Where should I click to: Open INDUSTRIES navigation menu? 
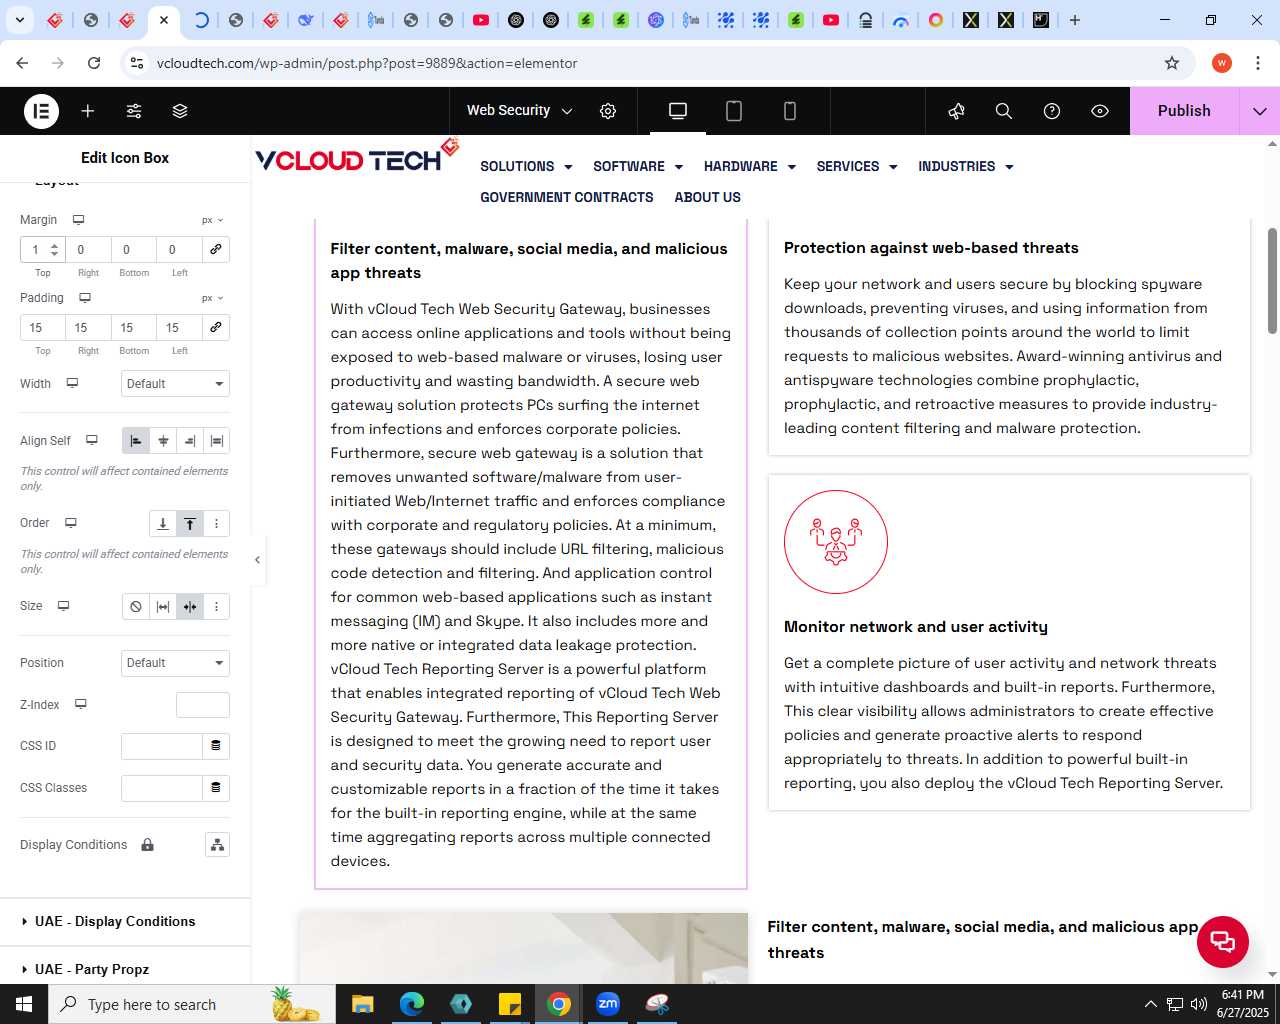966,166
